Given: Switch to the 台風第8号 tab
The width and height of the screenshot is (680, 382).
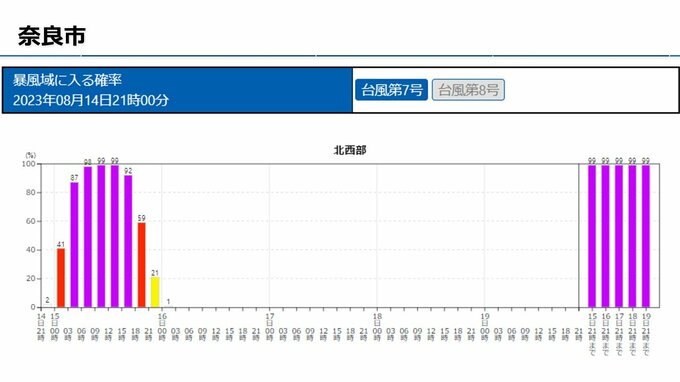Looking at the screenshot, I should point(468,90).
